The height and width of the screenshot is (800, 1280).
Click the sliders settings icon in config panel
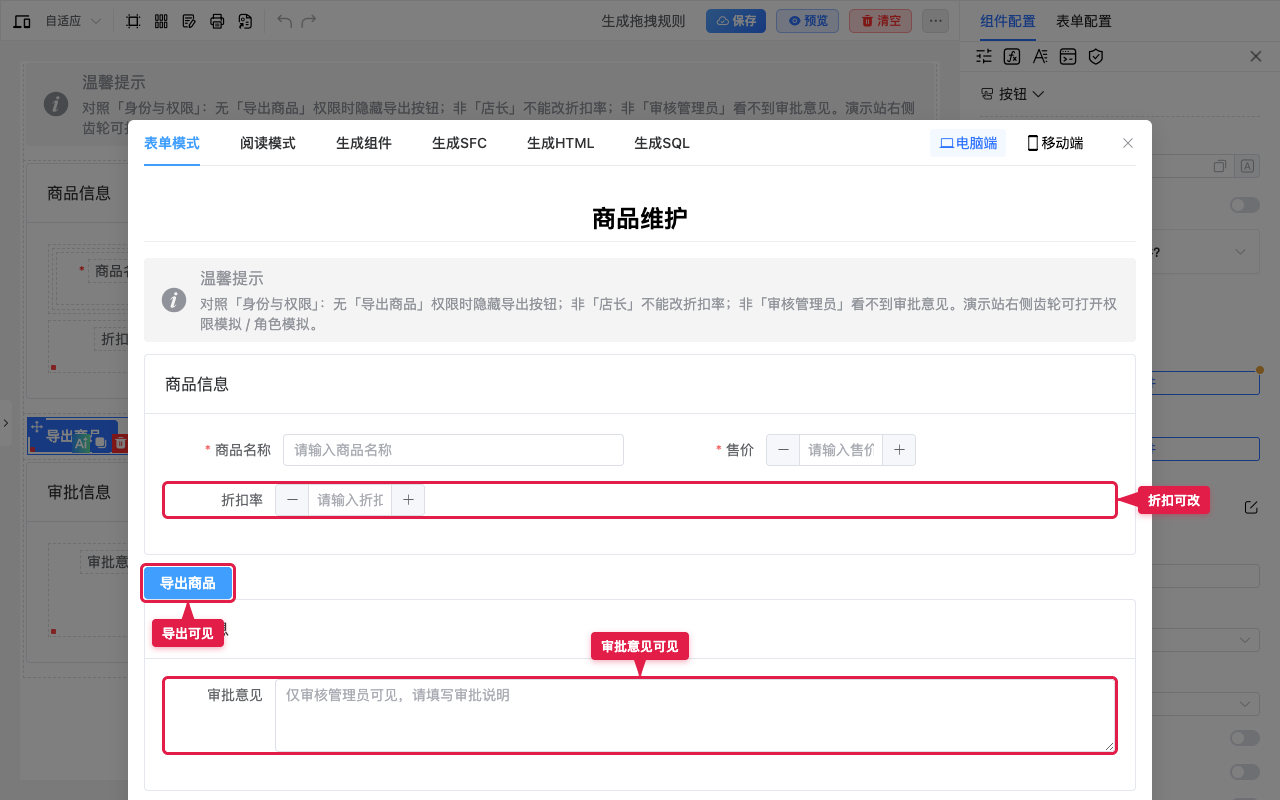click(x=984, y=57)
